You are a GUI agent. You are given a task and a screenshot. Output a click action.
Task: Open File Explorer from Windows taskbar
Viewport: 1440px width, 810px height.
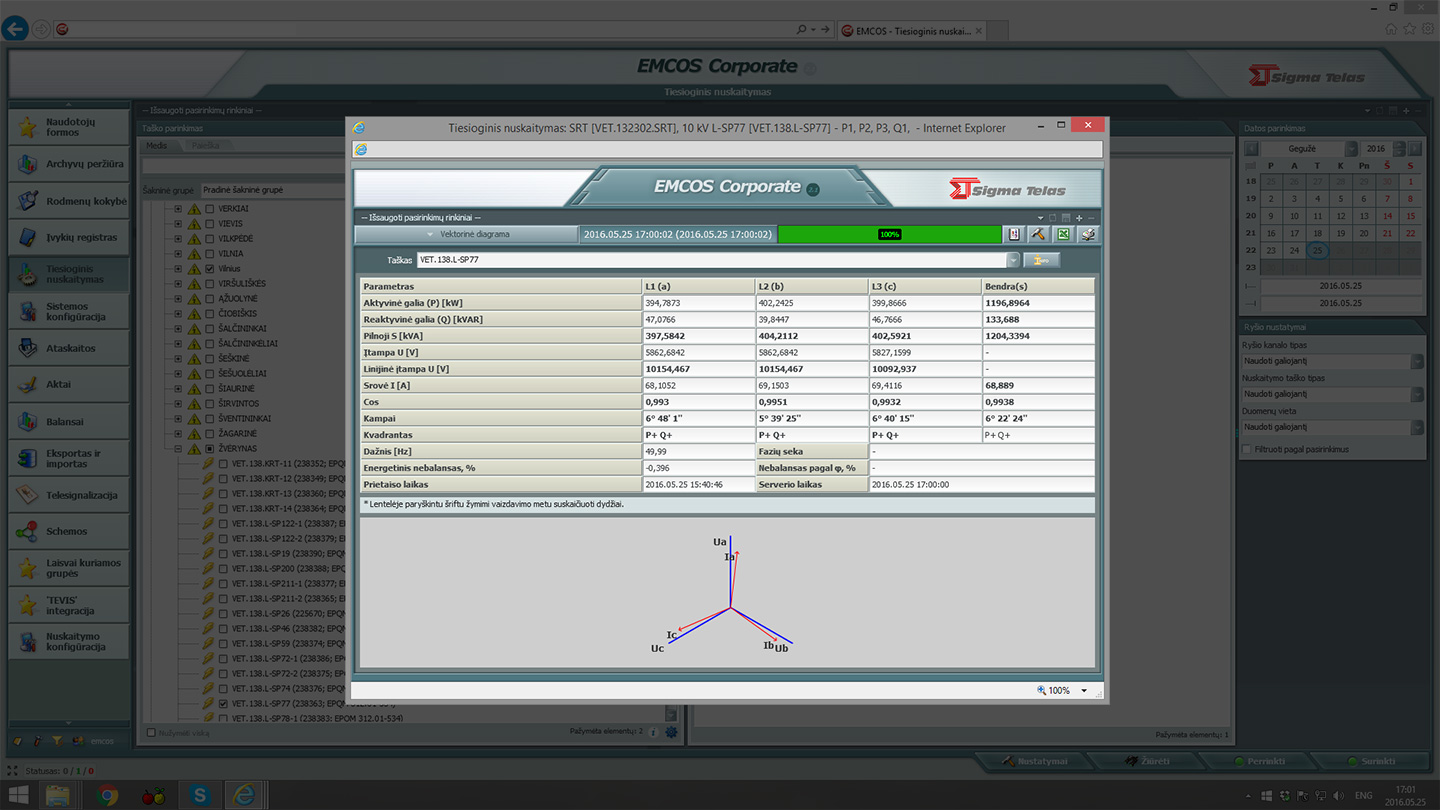[58, 796]
